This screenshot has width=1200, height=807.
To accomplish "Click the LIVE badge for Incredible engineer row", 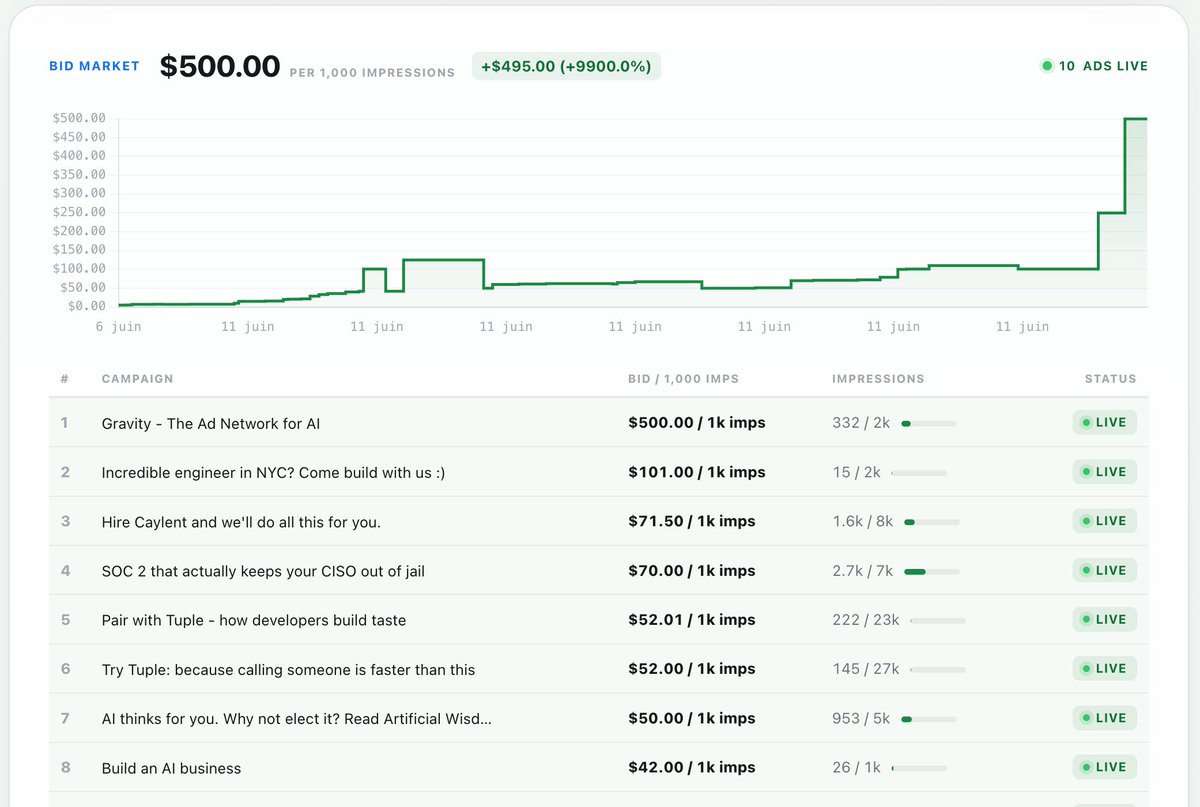I will pyautogui.click(x=1104, y=472).
